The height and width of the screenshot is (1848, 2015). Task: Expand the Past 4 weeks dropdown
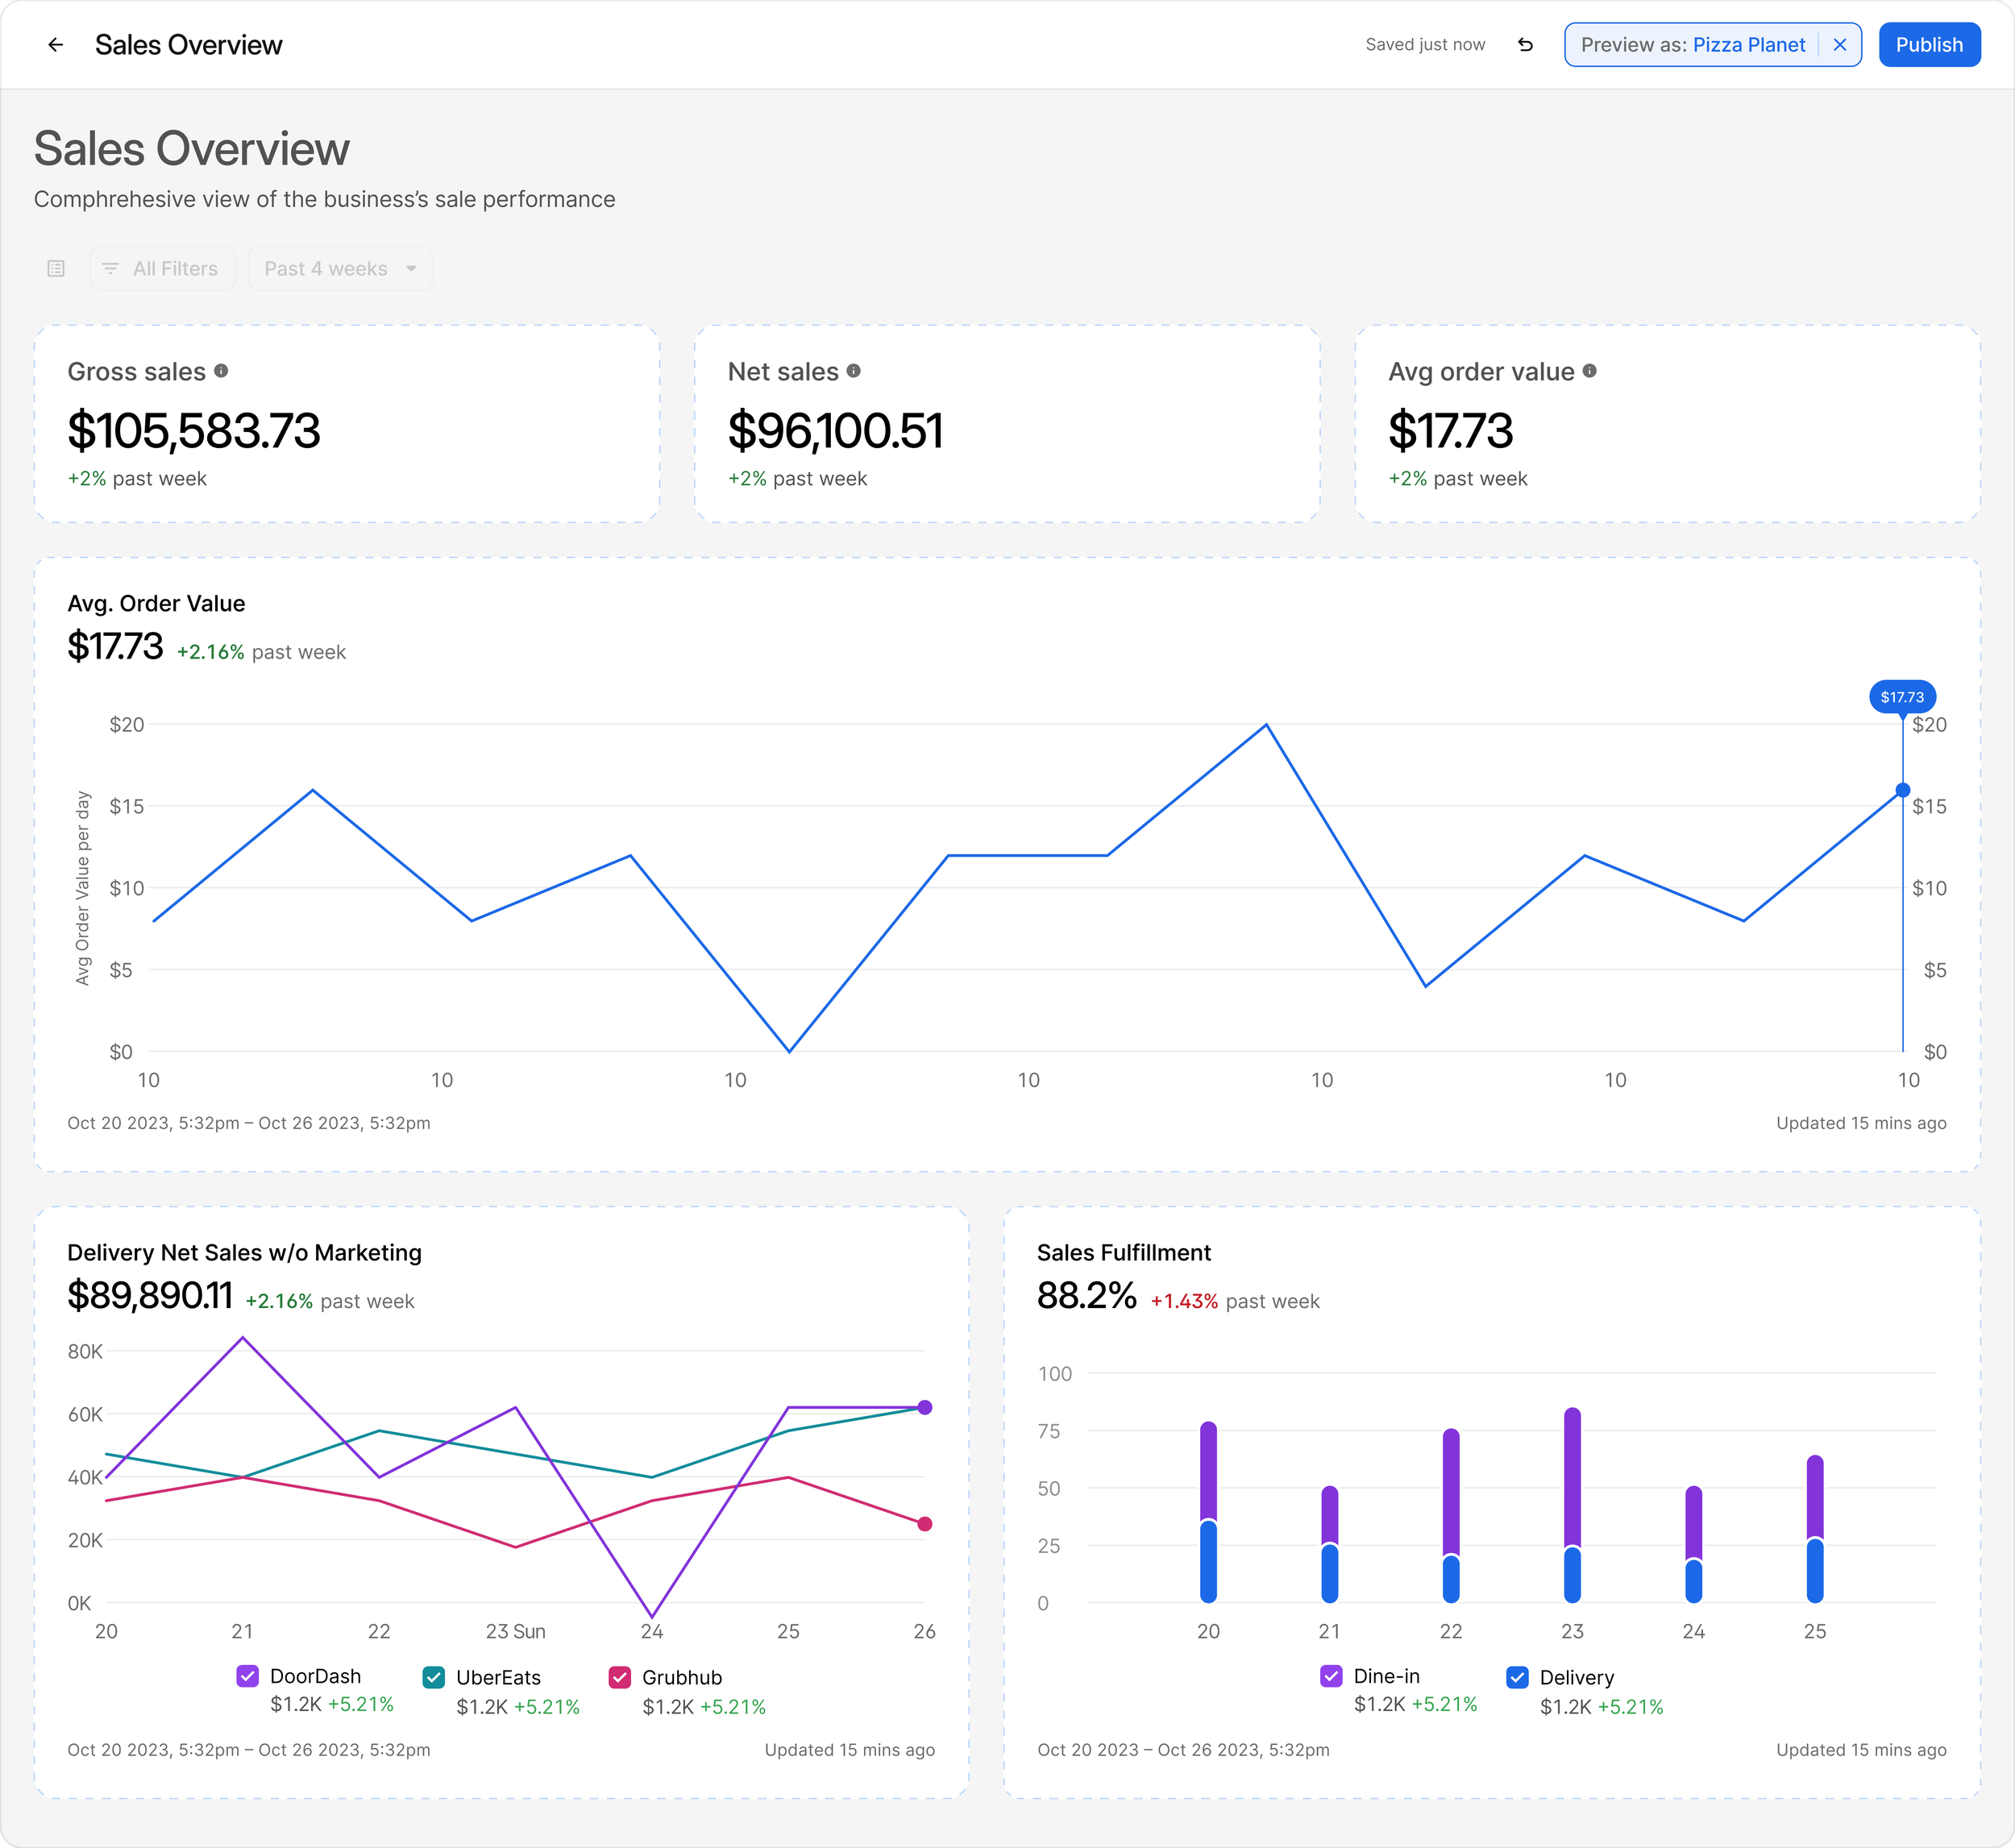[340, 269]
